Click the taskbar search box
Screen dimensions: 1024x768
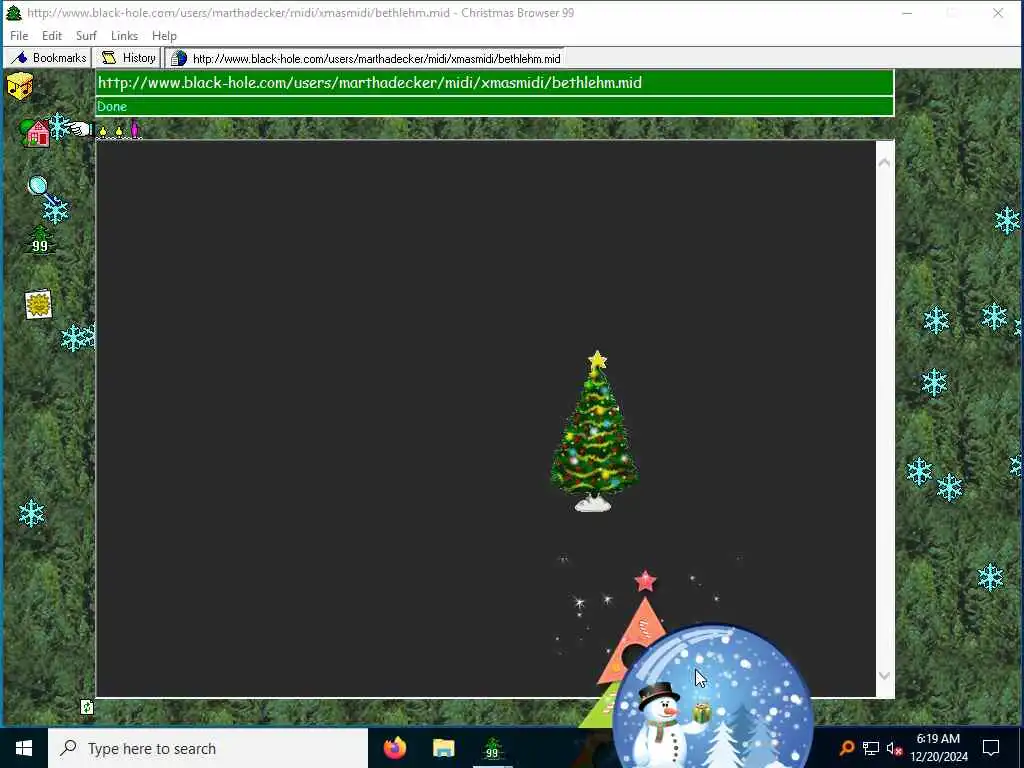[x=208, y=748]
